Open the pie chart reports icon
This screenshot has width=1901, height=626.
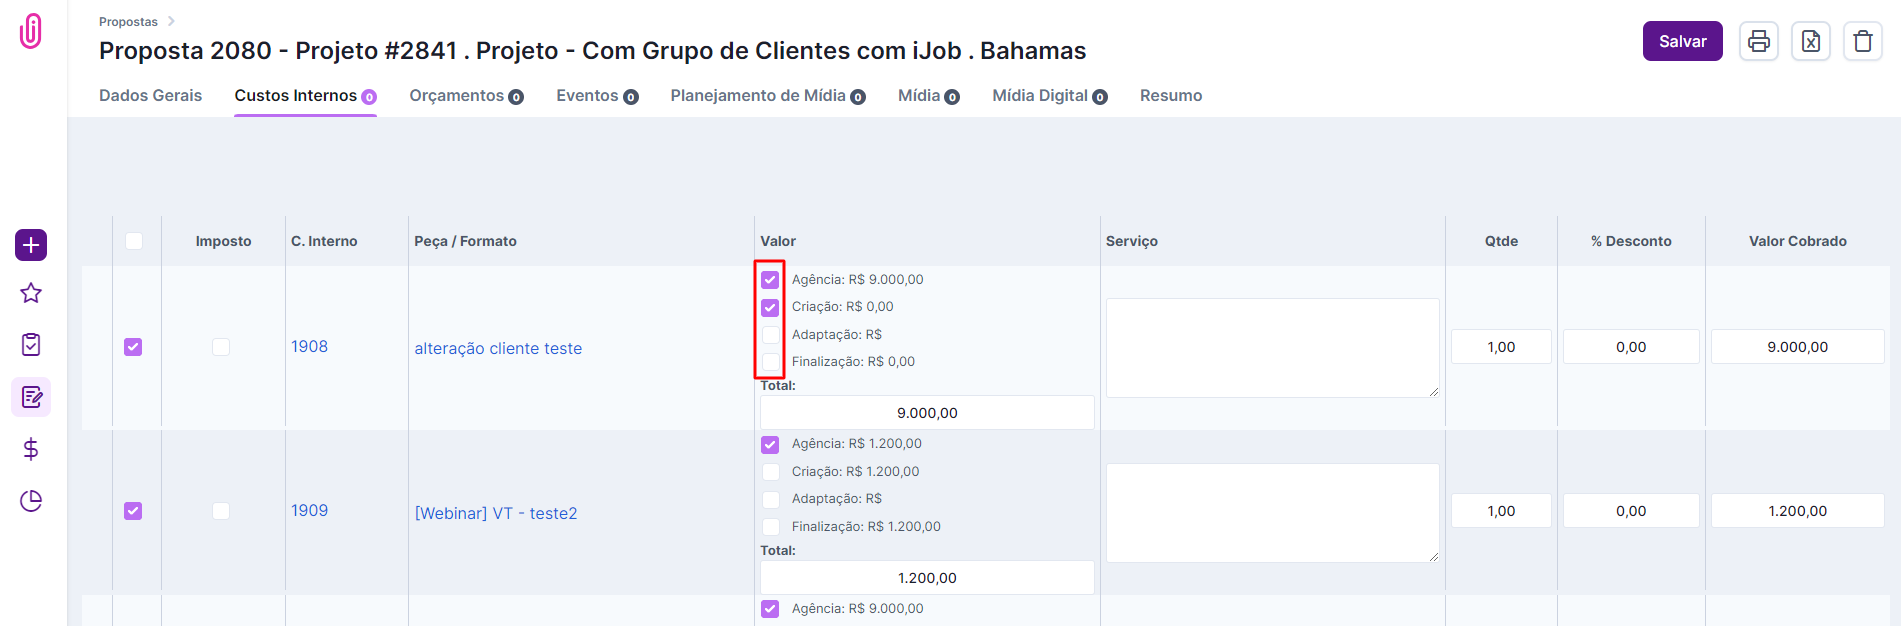(x=31, y=501)
